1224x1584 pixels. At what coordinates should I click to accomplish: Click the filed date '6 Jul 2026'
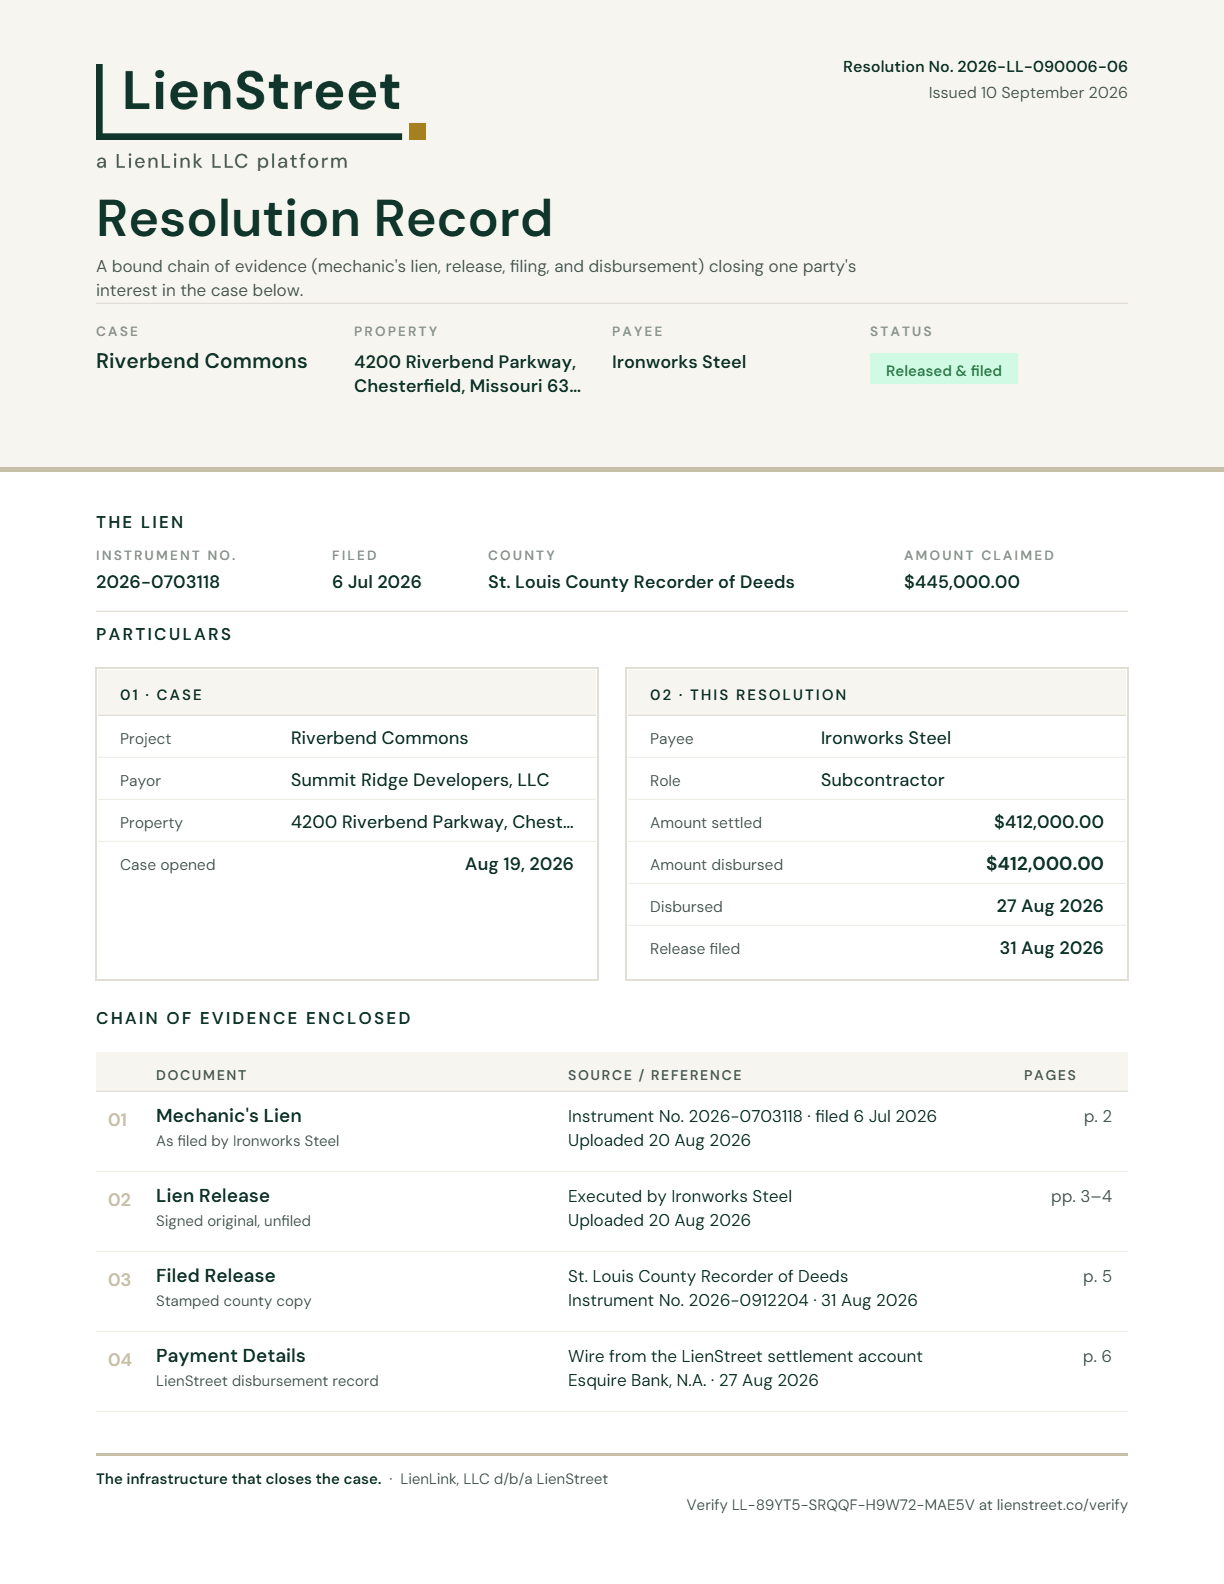coord(377,582)
